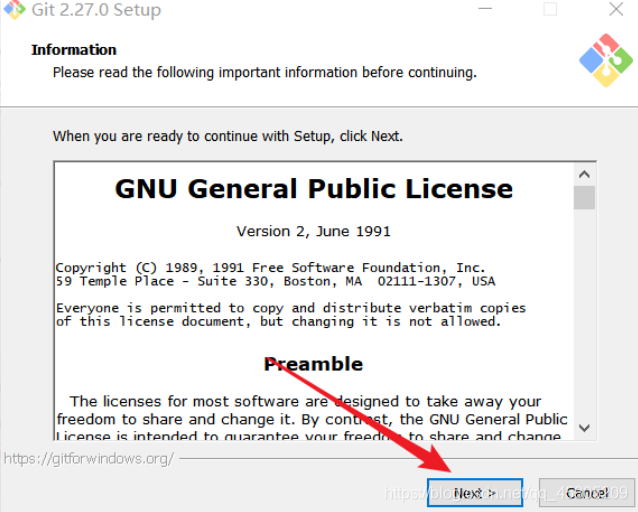
Task: Click 'Everyone is permitted to copy' line
Action: click(x=291, y=308)
